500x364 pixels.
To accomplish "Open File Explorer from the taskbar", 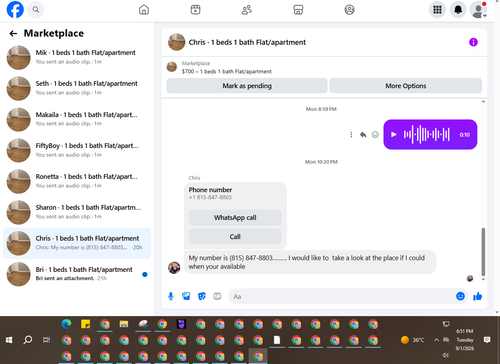I will [x=124, y=324].
